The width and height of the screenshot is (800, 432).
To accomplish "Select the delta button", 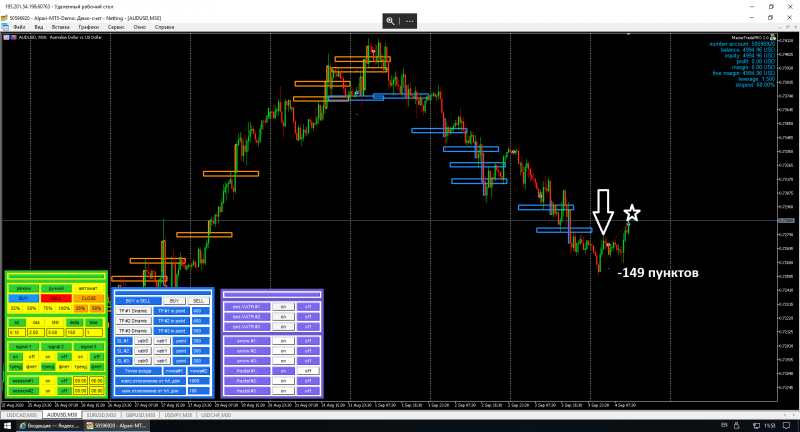I will (74, 322).
